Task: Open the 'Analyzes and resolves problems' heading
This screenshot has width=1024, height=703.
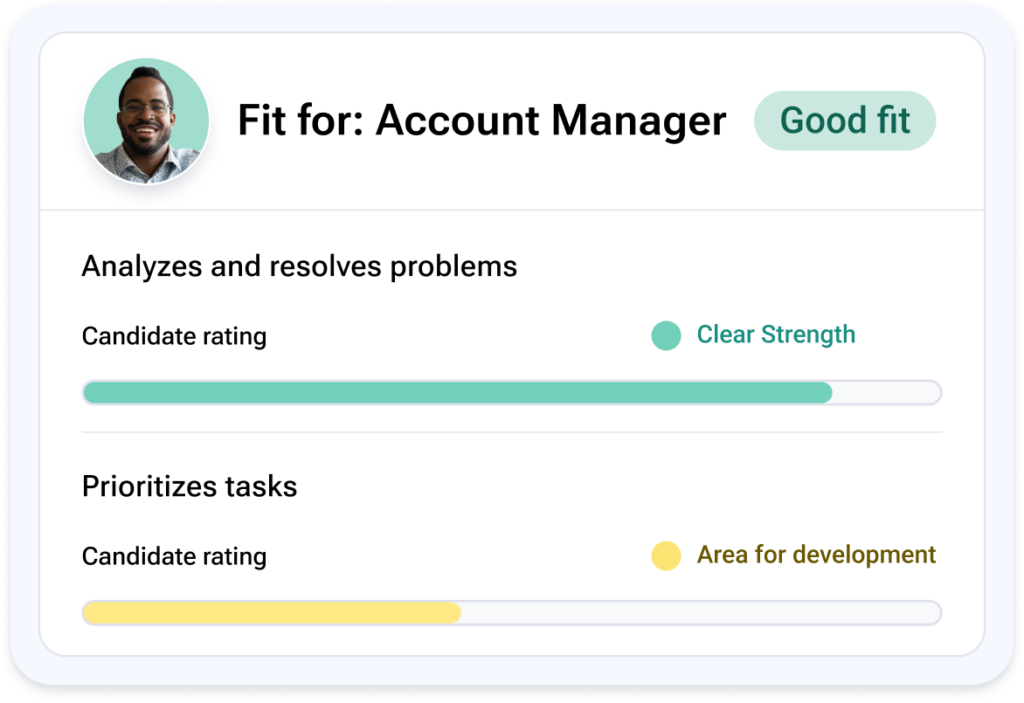Action: tap(299, 266)
